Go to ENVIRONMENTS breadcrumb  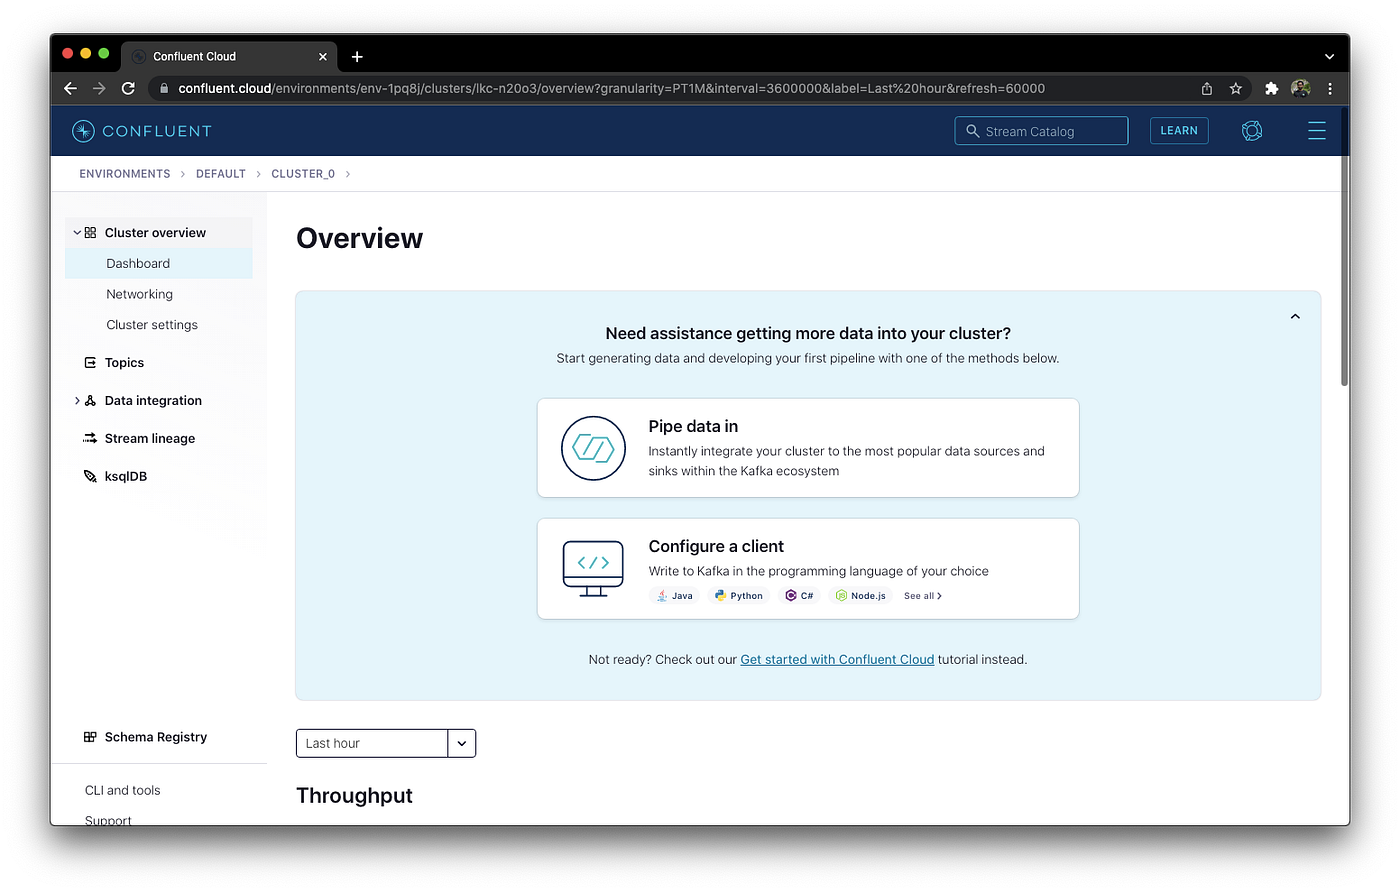[125, 174]
